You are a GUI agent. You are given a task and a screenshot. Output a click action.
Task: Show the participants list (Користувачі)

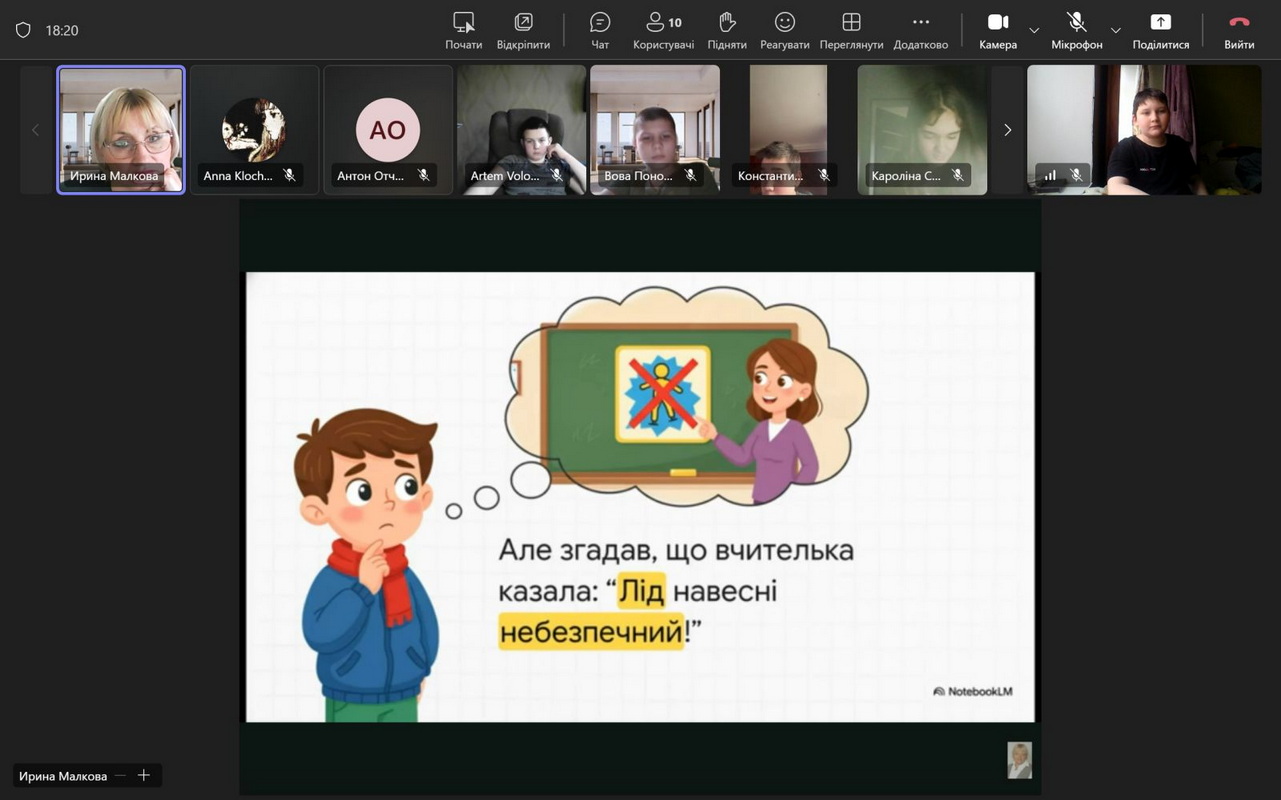coord(663,29)
